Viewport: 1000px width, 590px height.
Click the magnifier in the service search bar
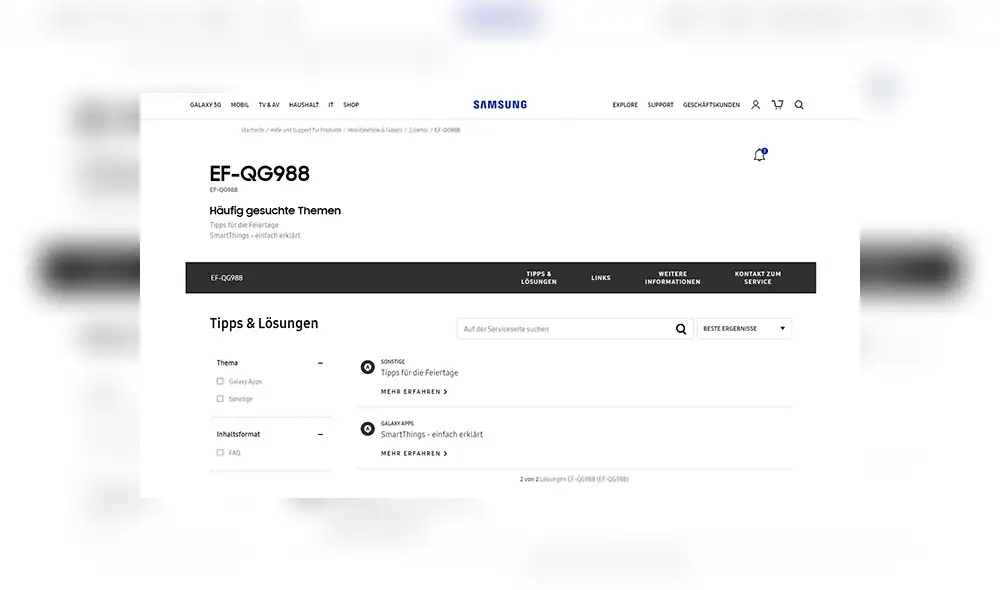pos(681,328)
